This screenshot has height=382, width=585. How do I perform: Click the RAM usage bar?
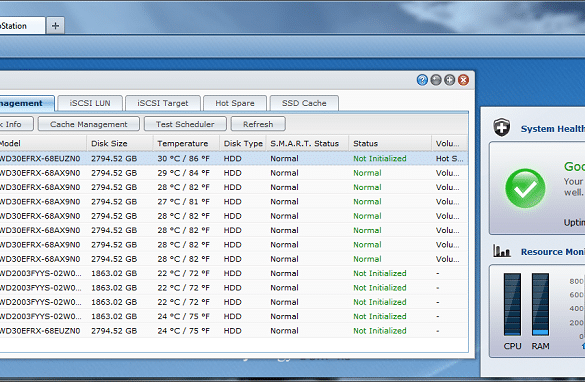pos(540,304)
